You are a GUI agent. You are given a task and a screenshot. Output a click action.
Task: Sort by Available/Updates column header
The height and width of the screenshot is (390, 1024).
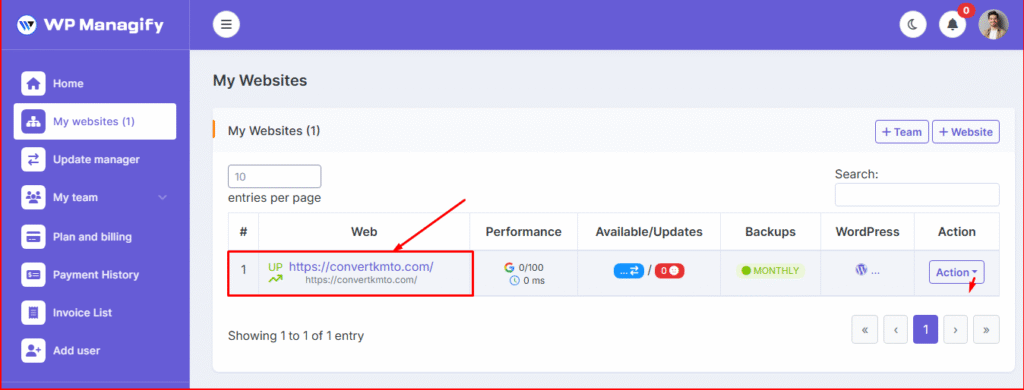tap(648, 231)
